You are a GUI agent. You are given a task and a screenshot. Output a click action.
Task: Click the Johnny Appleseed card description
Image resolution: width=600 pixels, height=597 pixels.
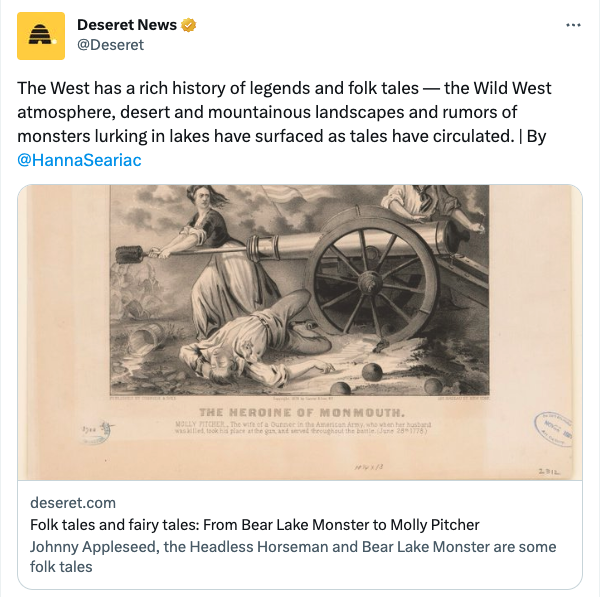coord(292,556)
